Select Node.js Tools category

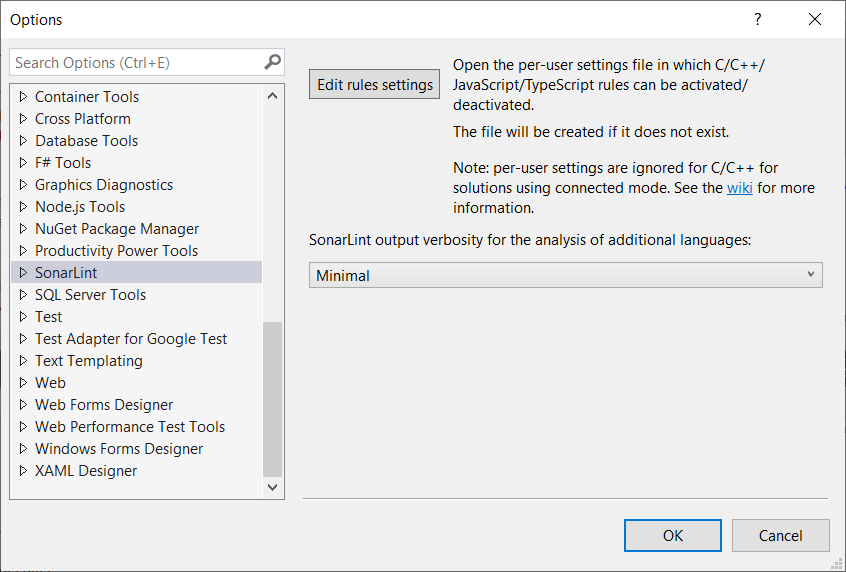pos(80,207)
